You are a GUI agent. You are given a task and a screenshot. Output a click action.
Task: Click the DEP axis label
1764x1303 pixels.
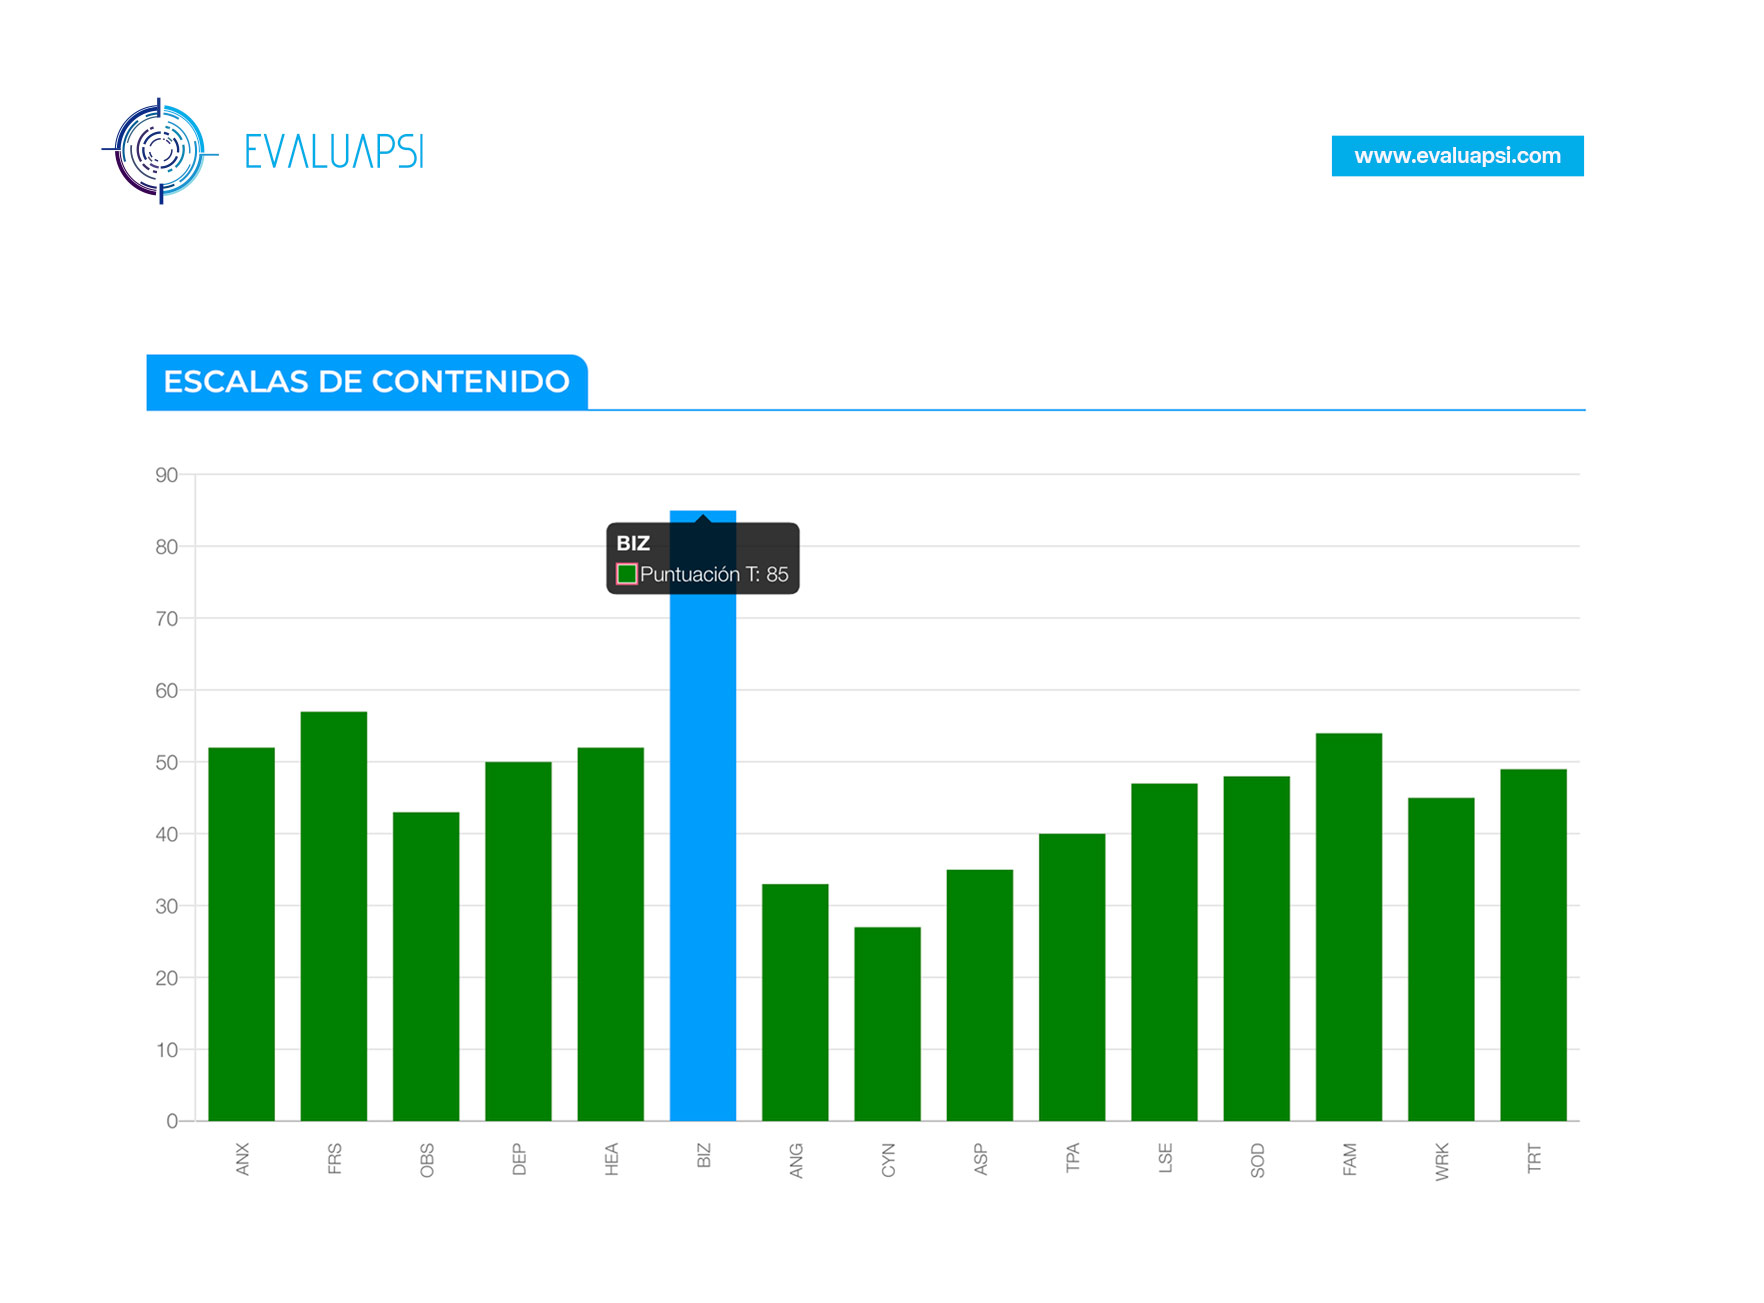click(x=519, y=1159)
